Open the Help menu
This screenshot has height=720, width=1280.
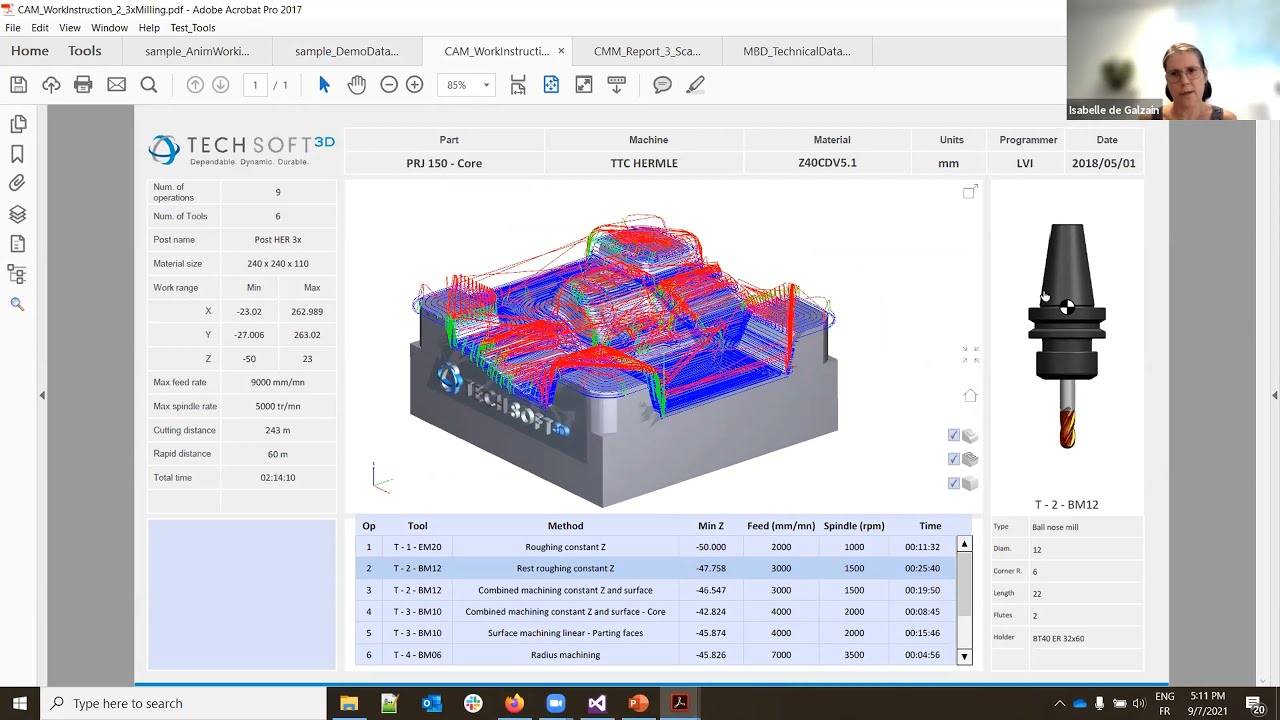point(149,28)
